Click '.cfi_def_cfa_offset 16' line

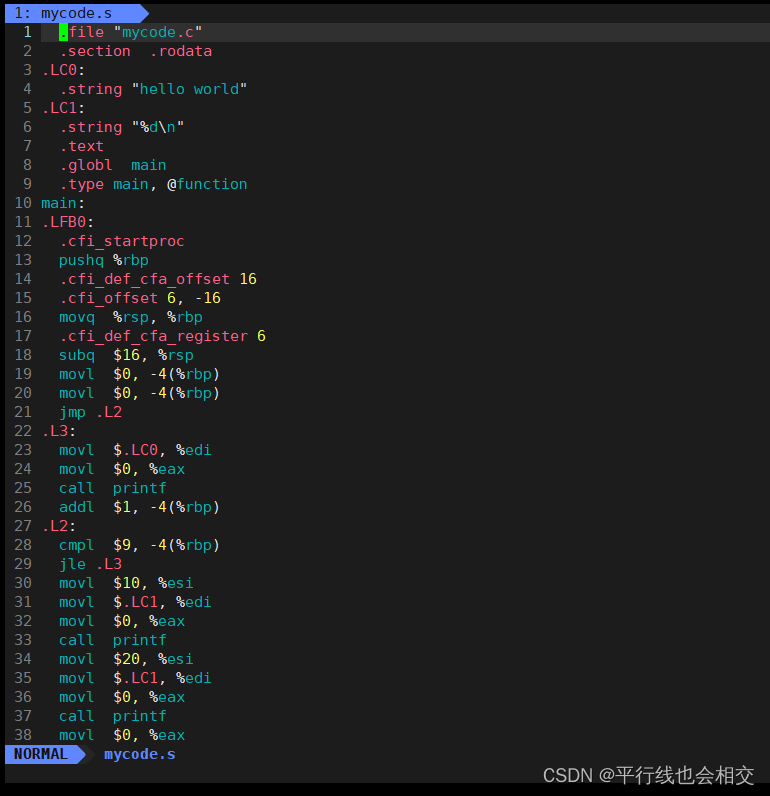click(158, 279)
